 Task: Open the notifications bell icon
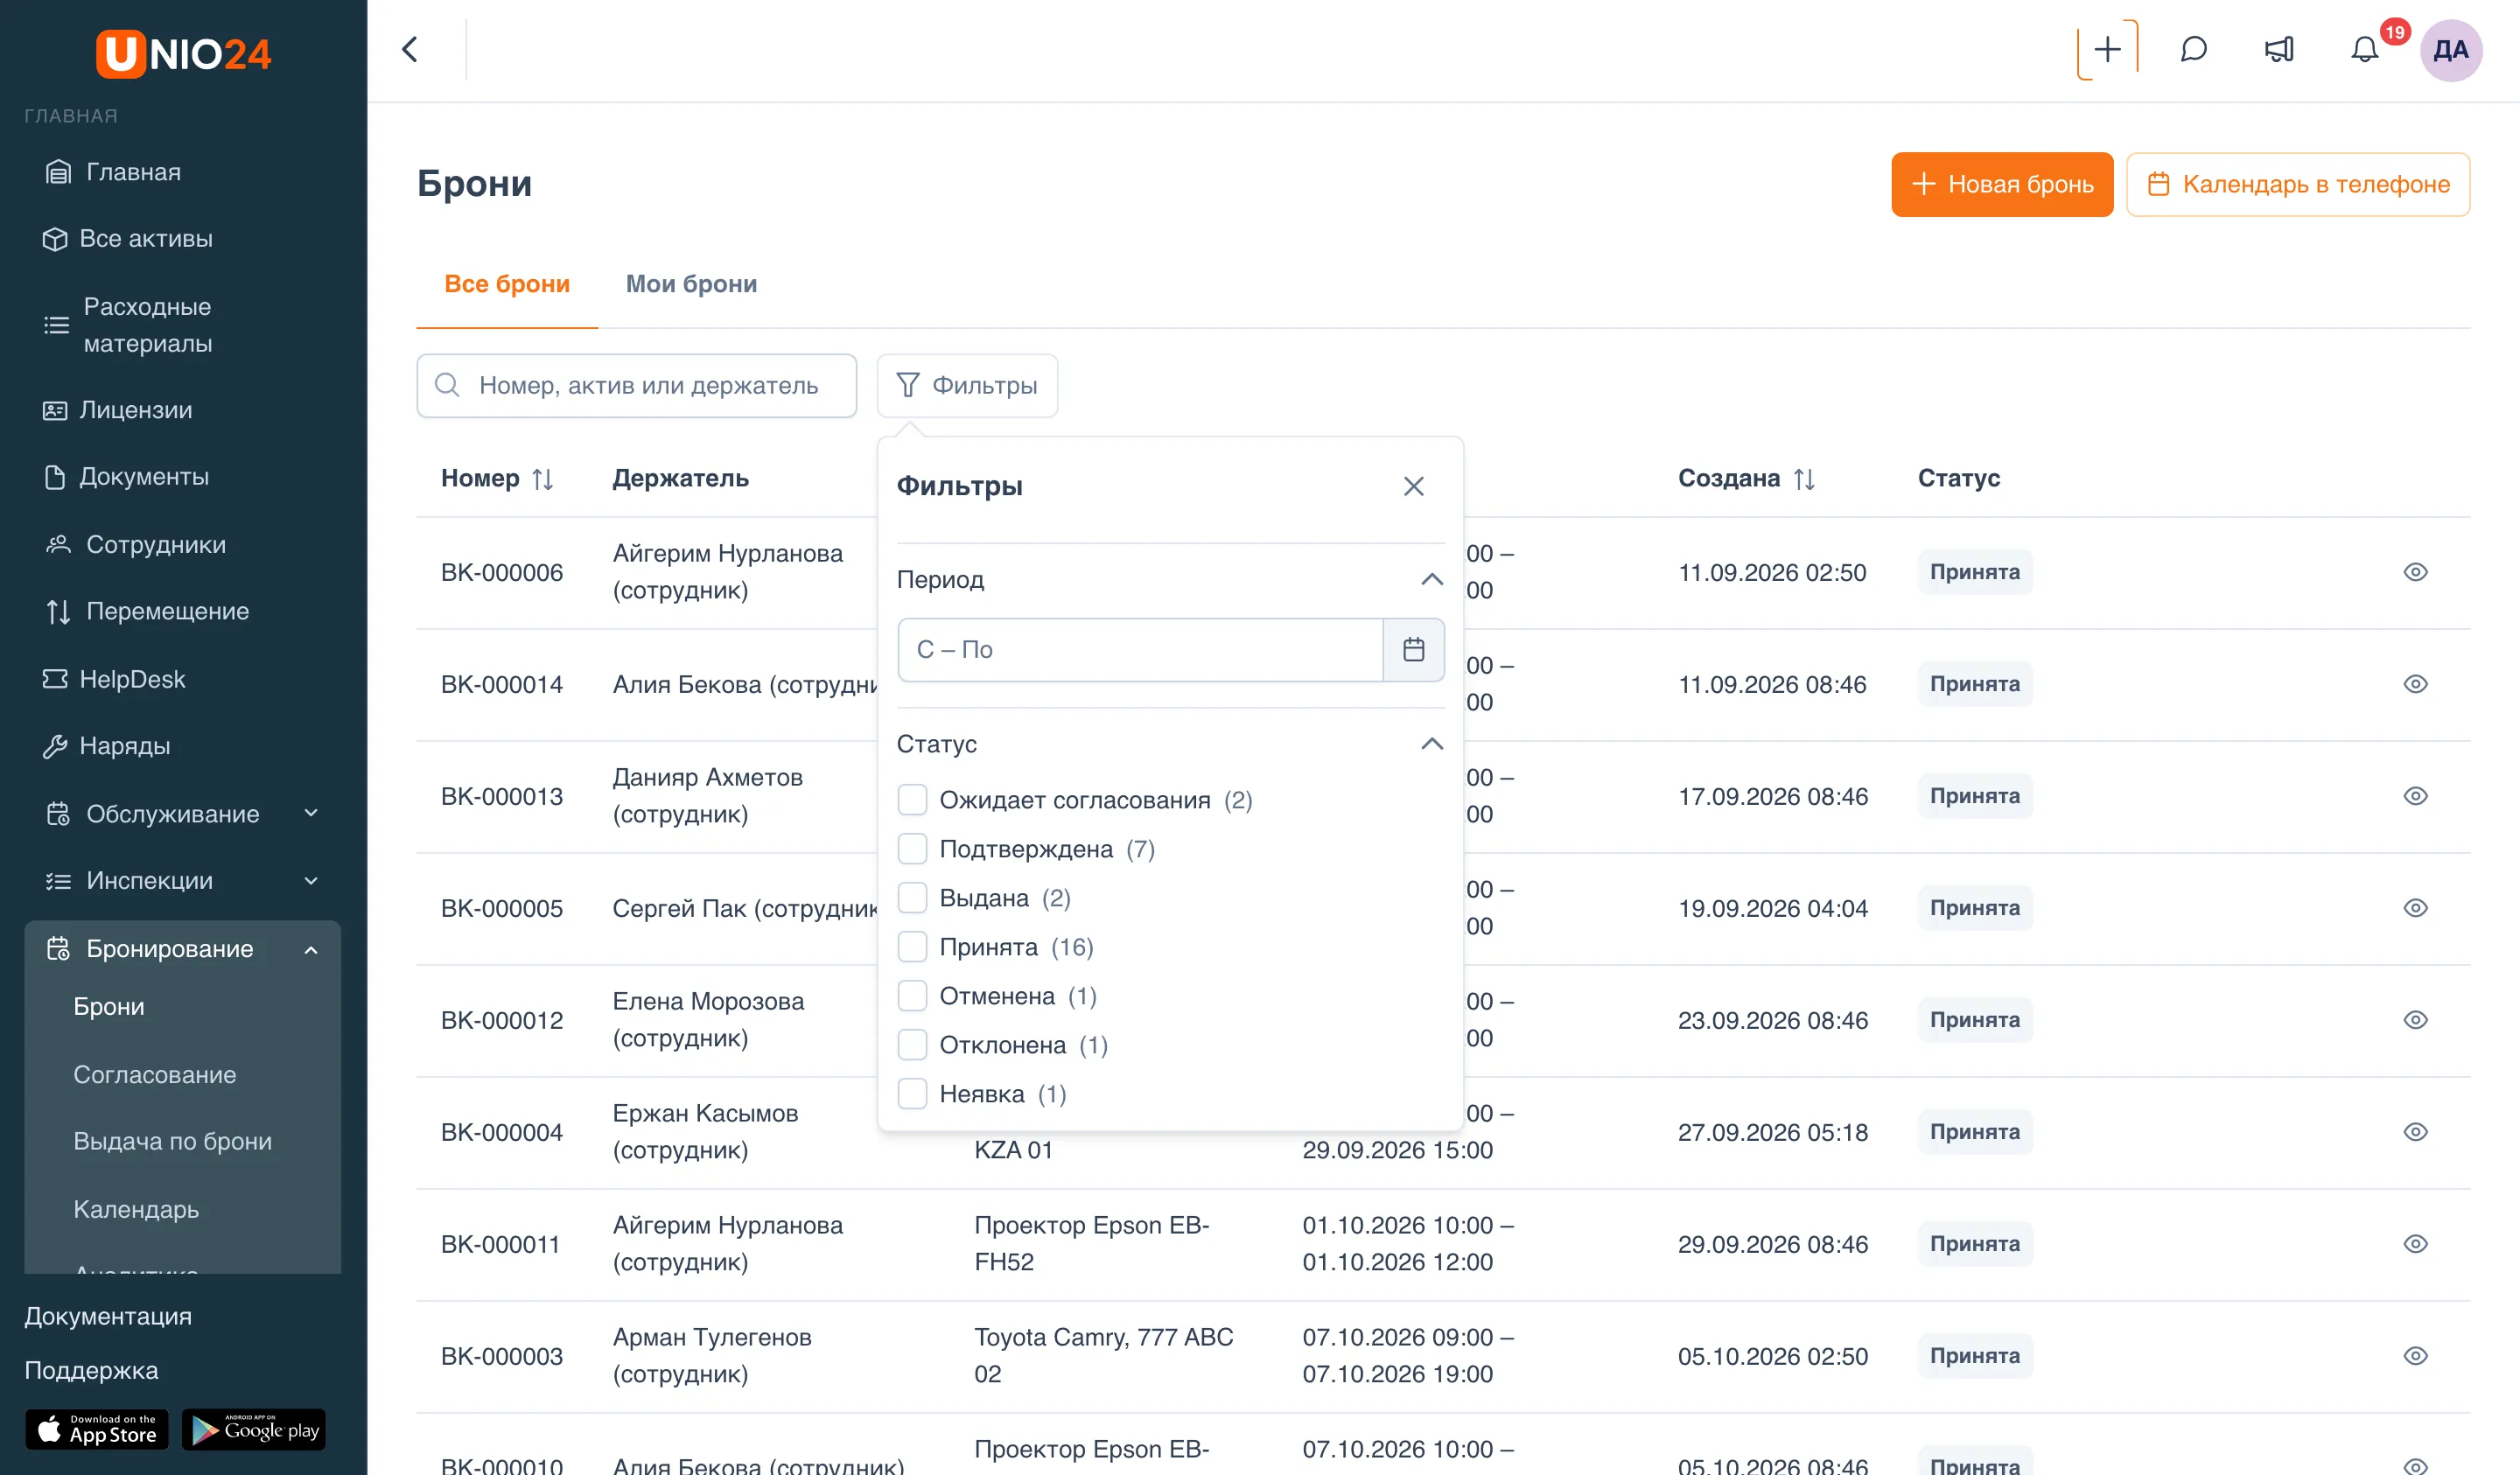point(2364,50)
